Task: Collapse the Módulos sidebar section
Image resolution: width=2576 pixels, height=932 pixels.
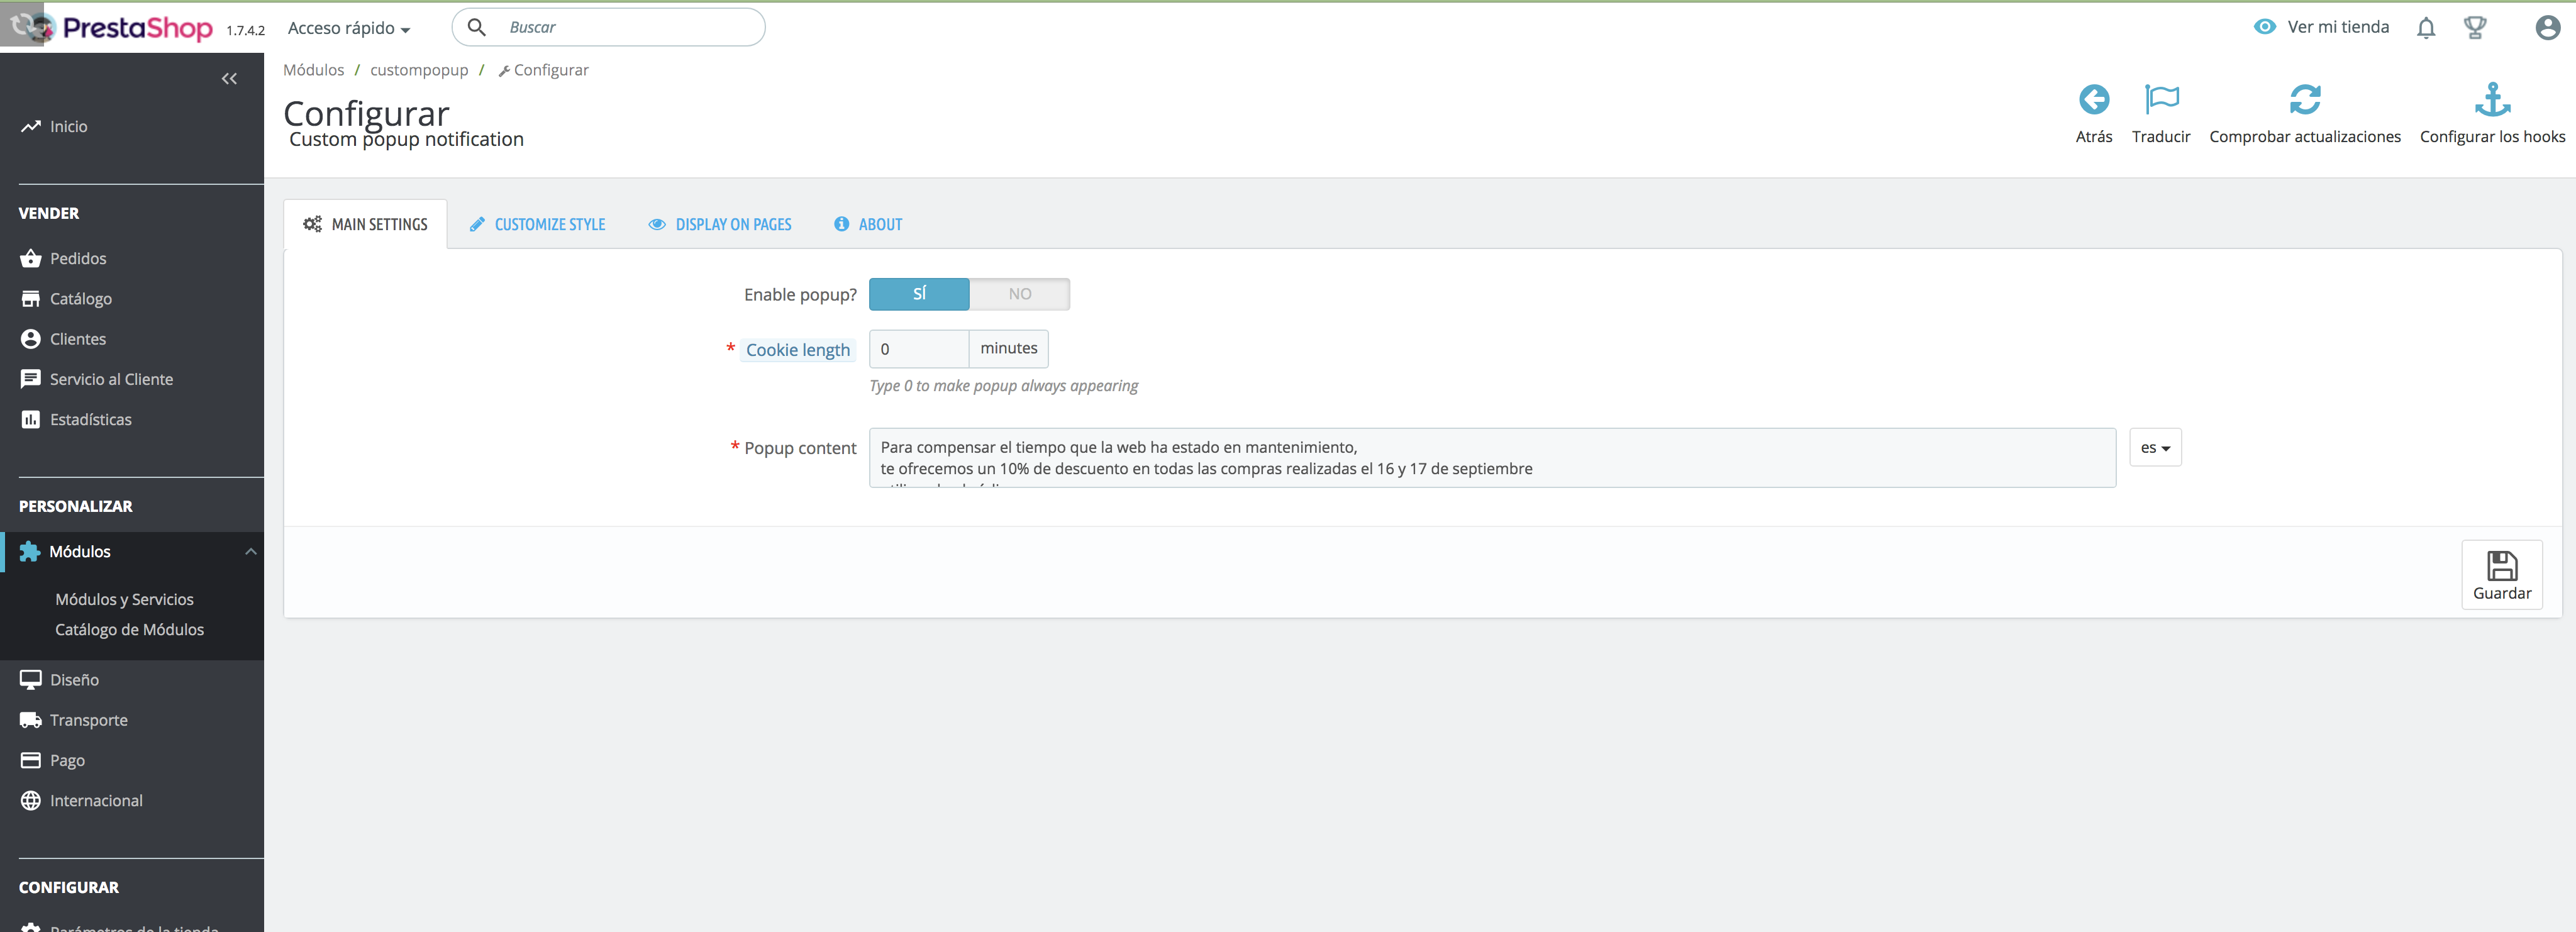Action: (x=250, y=552)
